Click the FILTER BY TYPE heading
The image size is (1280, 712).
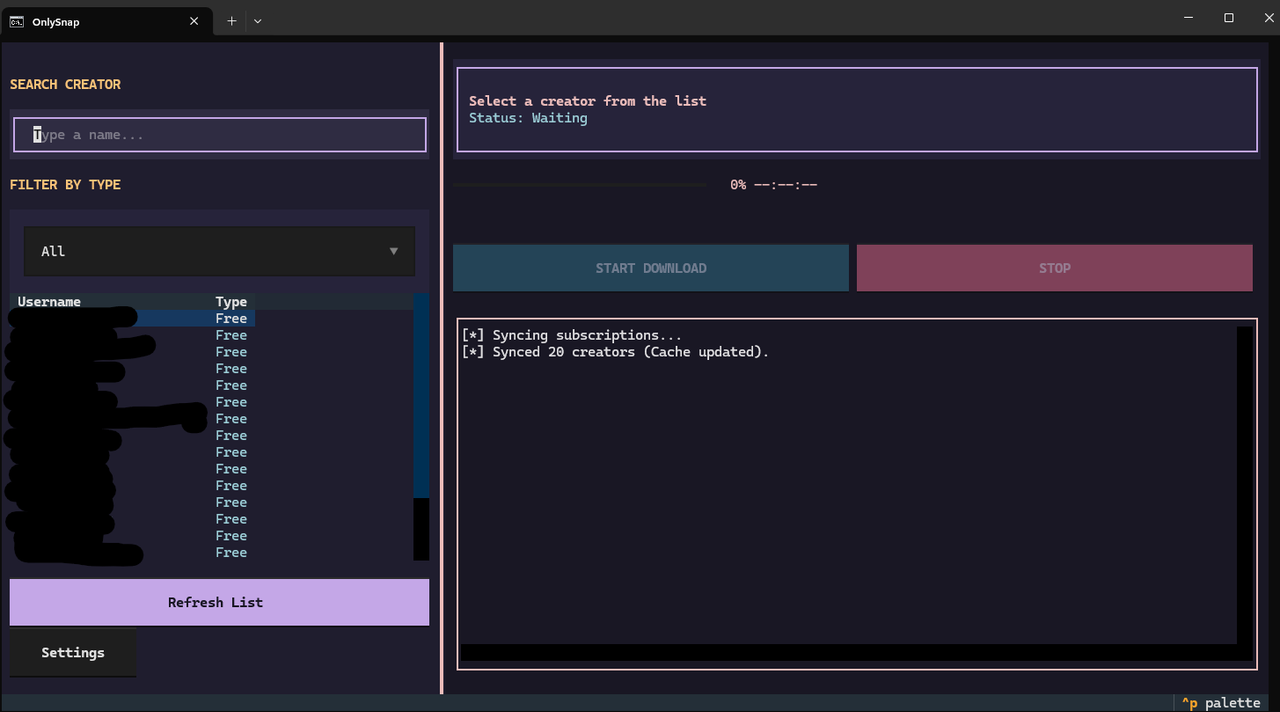(65, 184)
